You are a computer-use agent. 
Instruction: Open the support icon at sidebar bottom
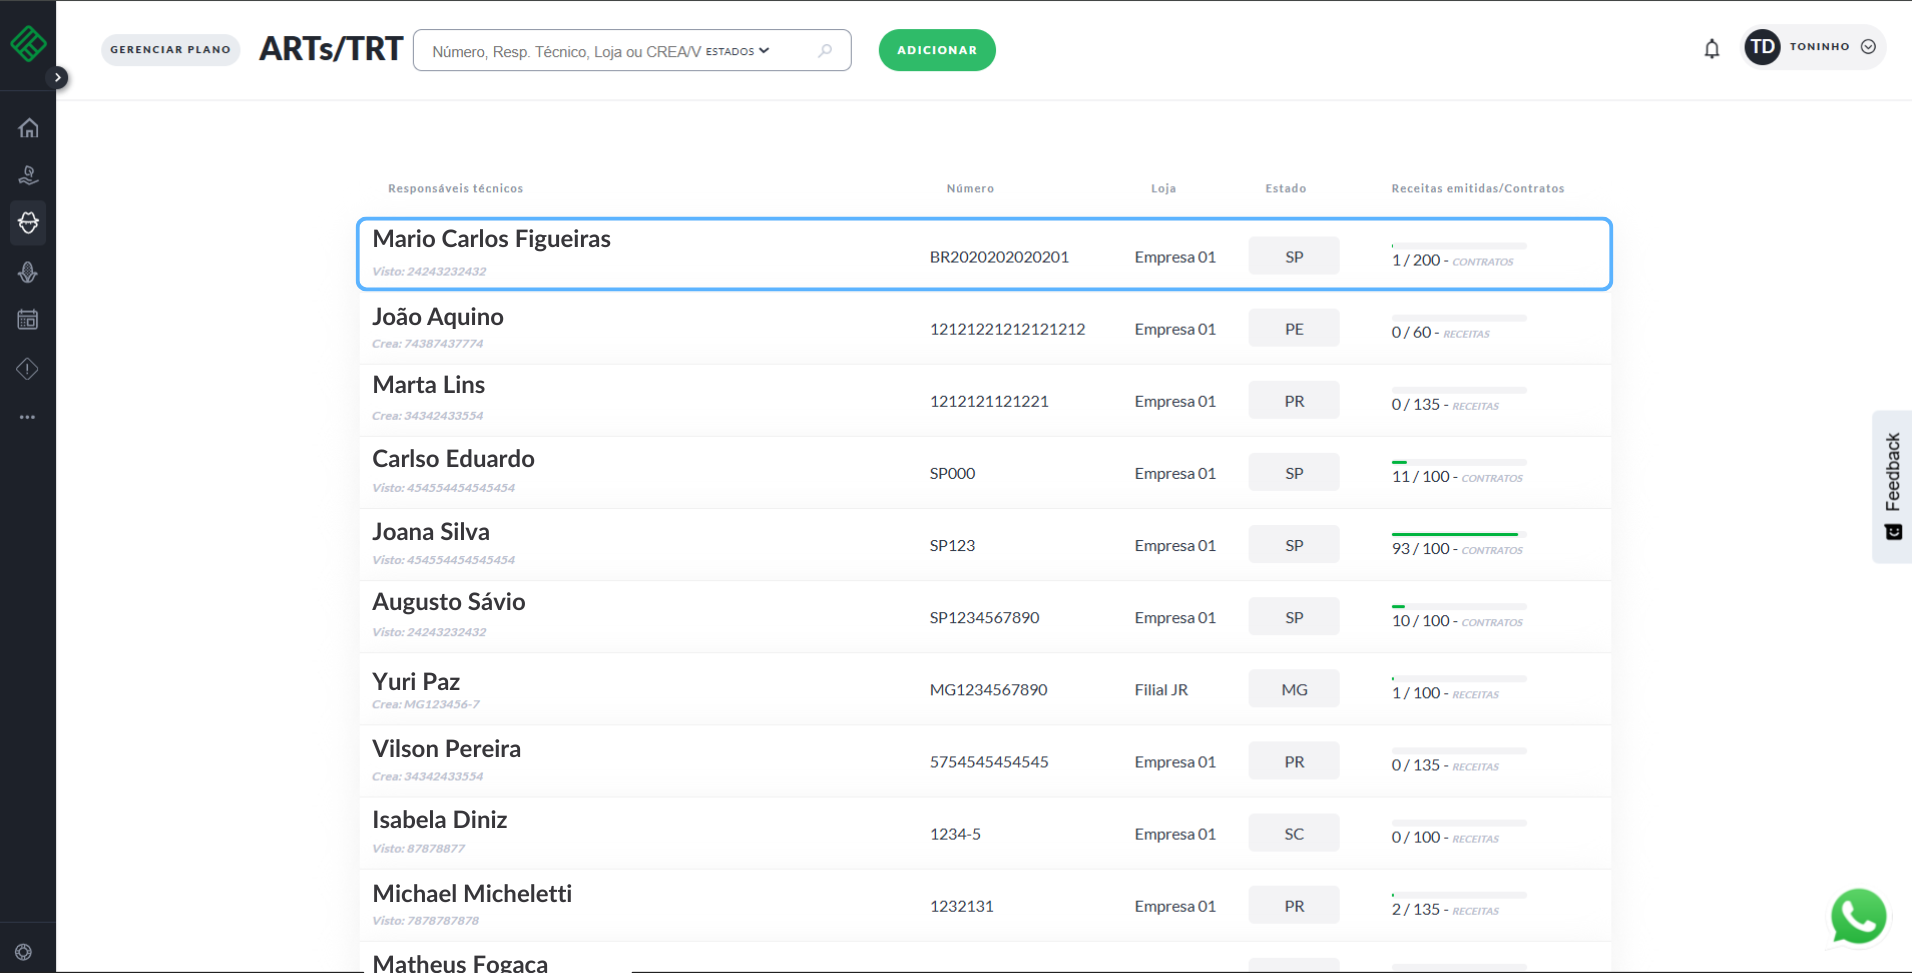pyautogui.click(x=24, y=952)
